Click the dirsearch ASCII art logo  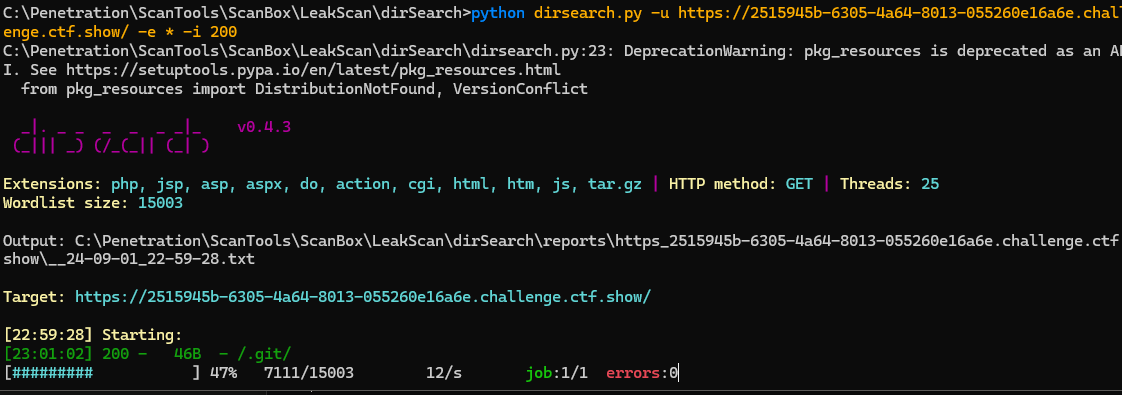coord(111,137)
